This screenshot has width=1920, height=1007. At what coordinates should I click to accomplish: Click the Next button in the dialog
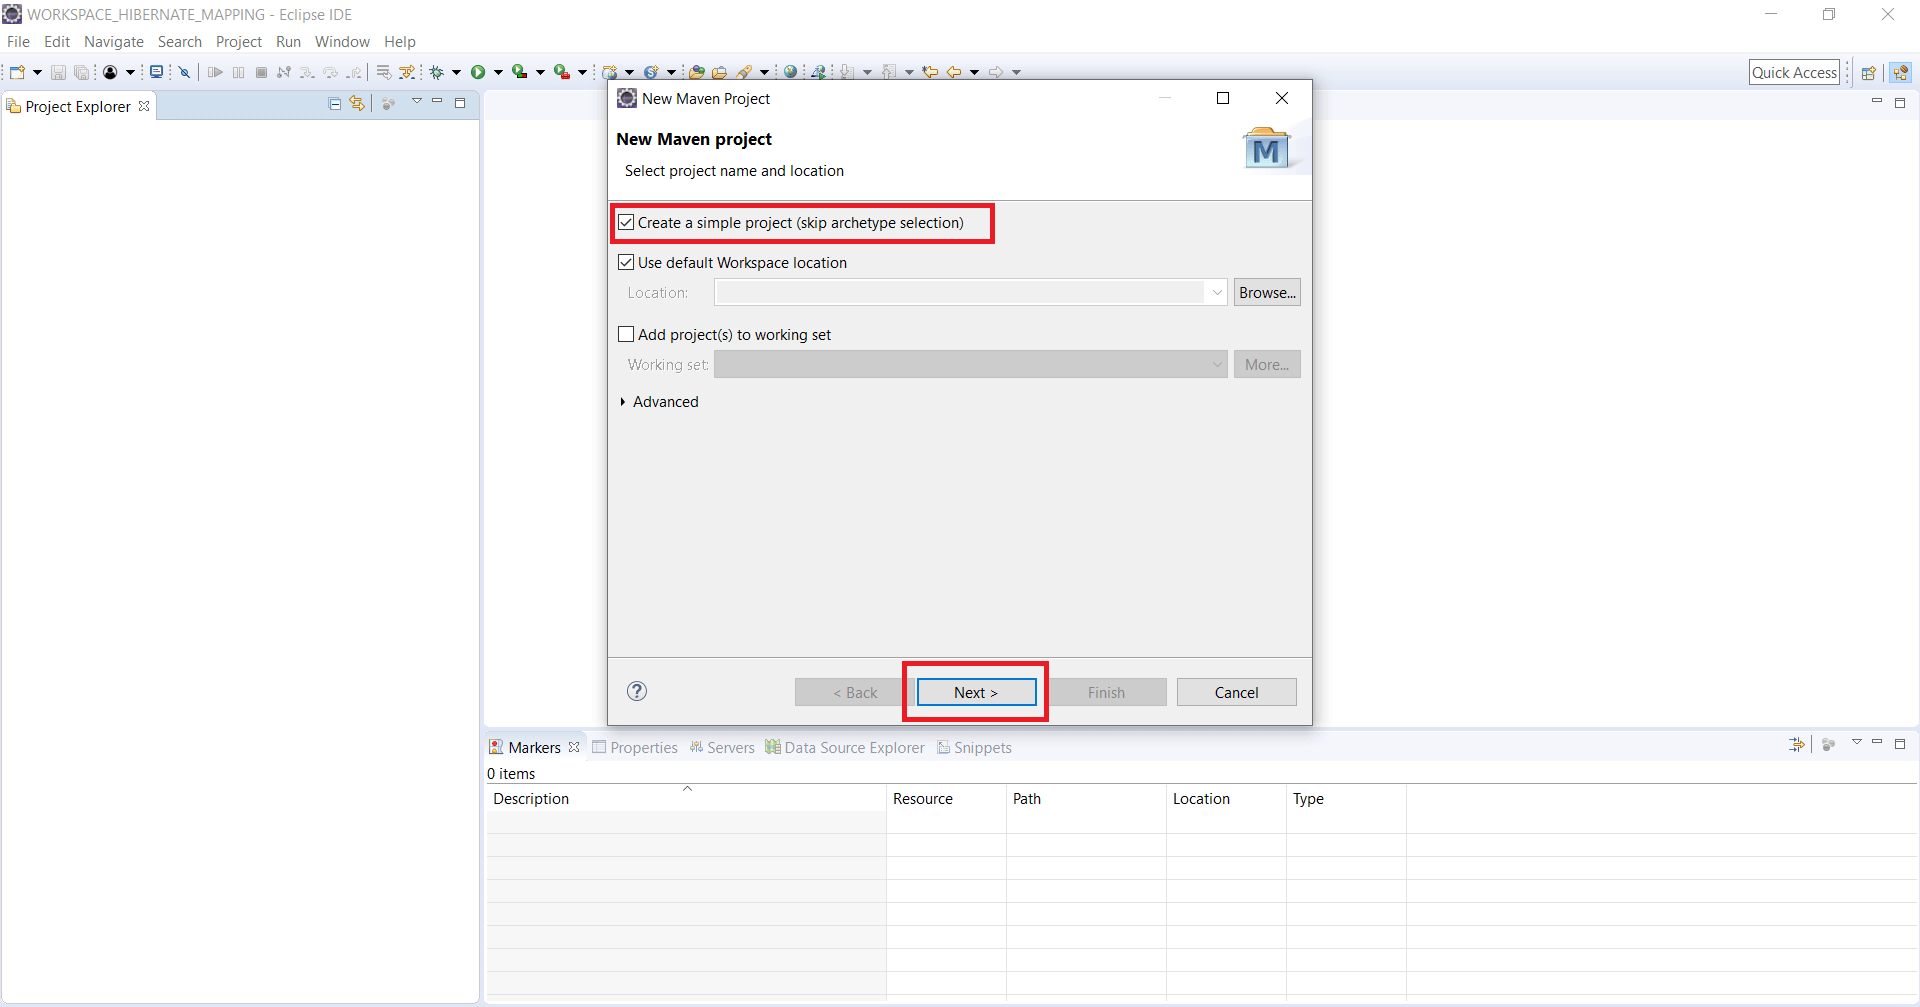[x=975, y=692]
